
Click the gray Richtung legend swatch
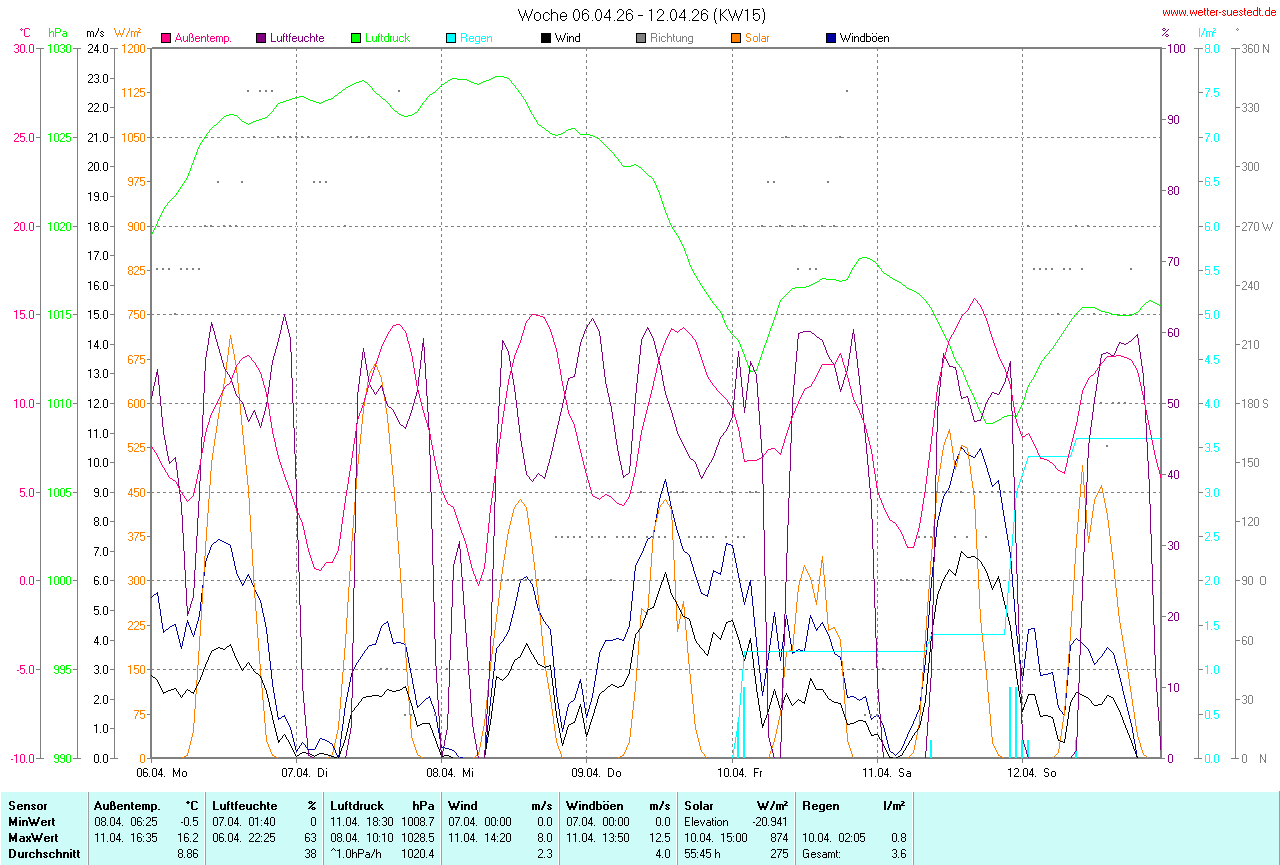[641, 38]
